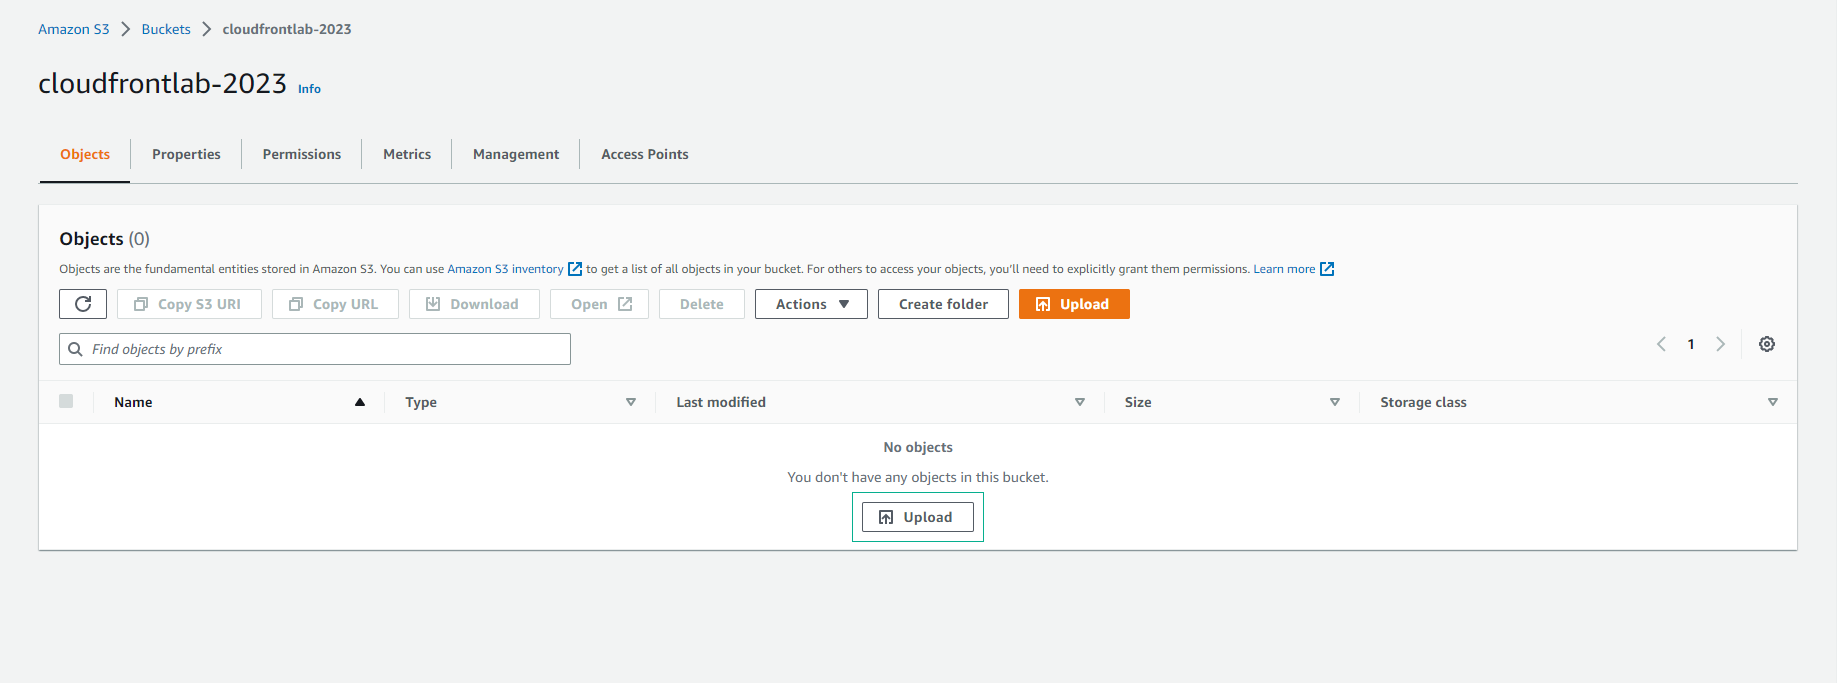1837x683 pixels.
Task: Focus the Find objects by prefix field
Action: pos(315,349)
